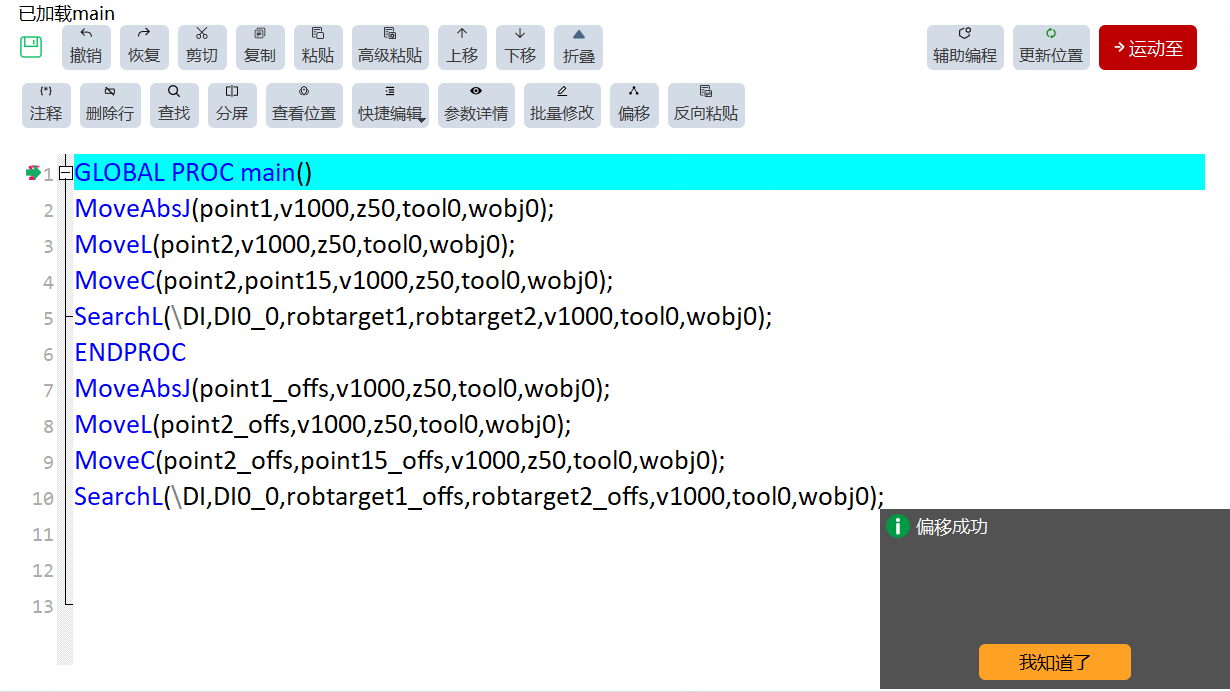Image resolution: width=1230 pixels, height=692 pixels.
Task: Click 偏移 offset toolbar button
Action: click(x=634, y=105)
